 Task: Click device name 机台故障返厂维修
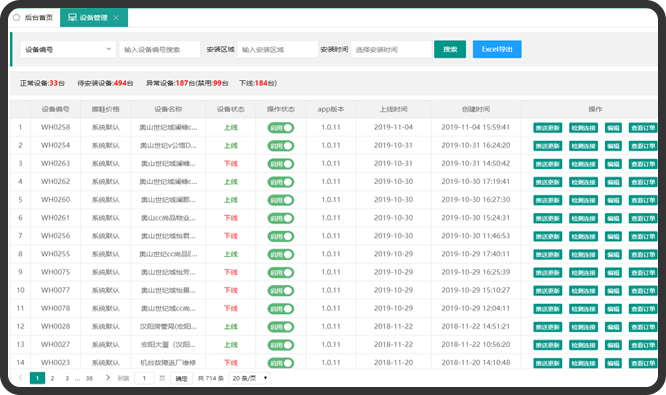point(168,363)
